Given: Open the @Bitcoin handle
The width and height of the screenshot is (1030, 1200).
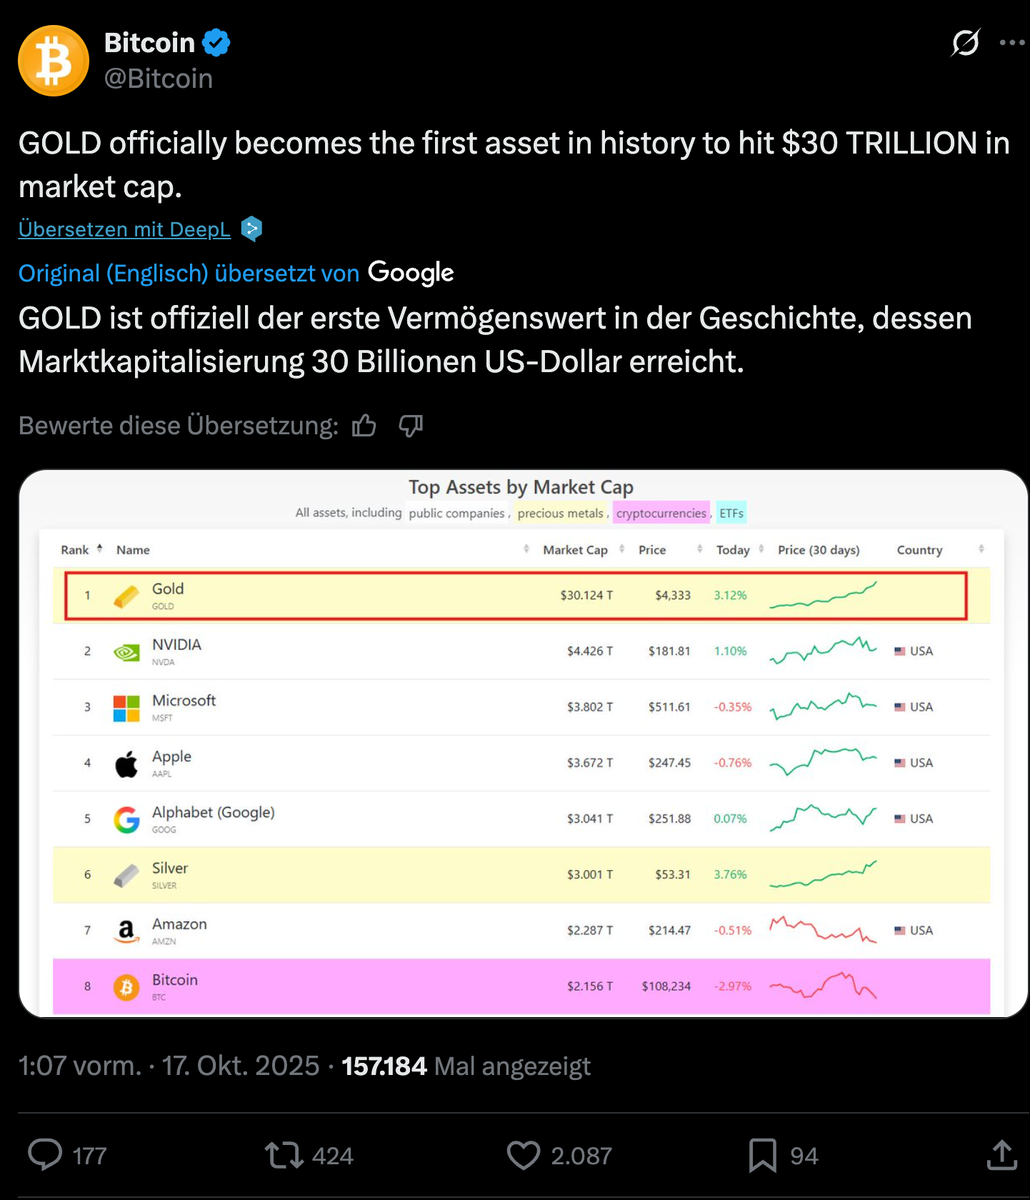Looking at the screenshot, I should coord(158,78).
